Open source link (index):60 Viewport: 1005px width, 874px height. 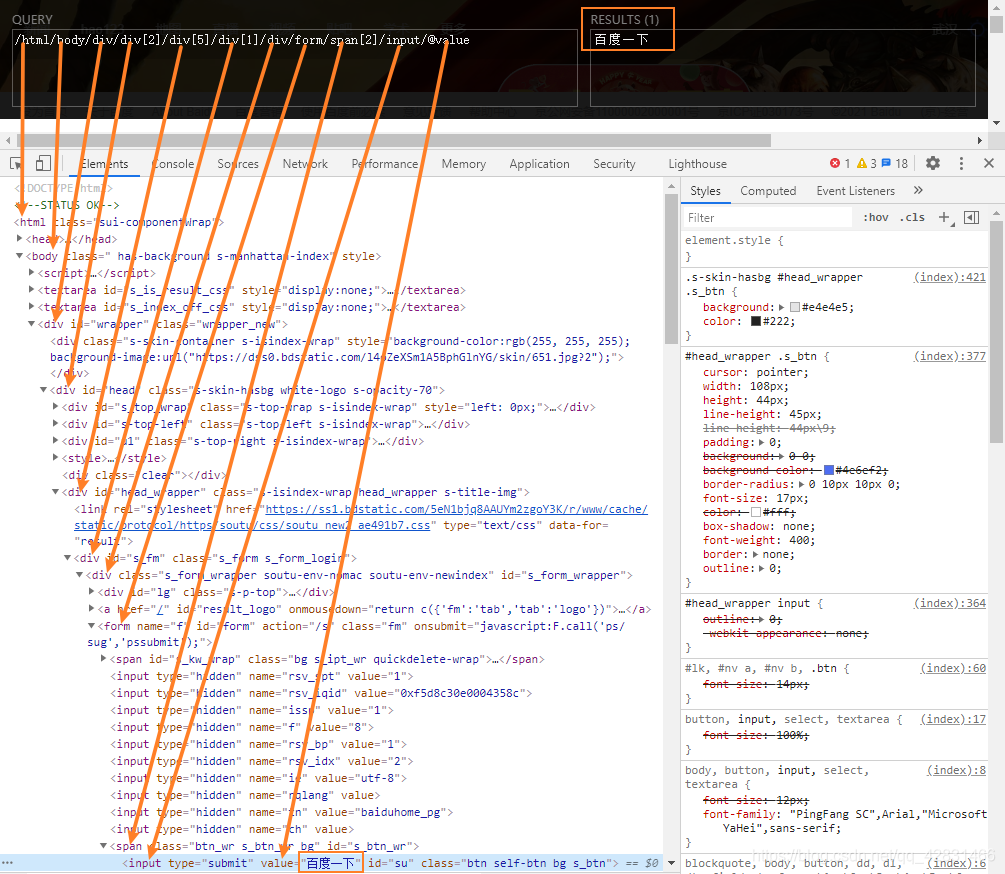tap(953, 668)
